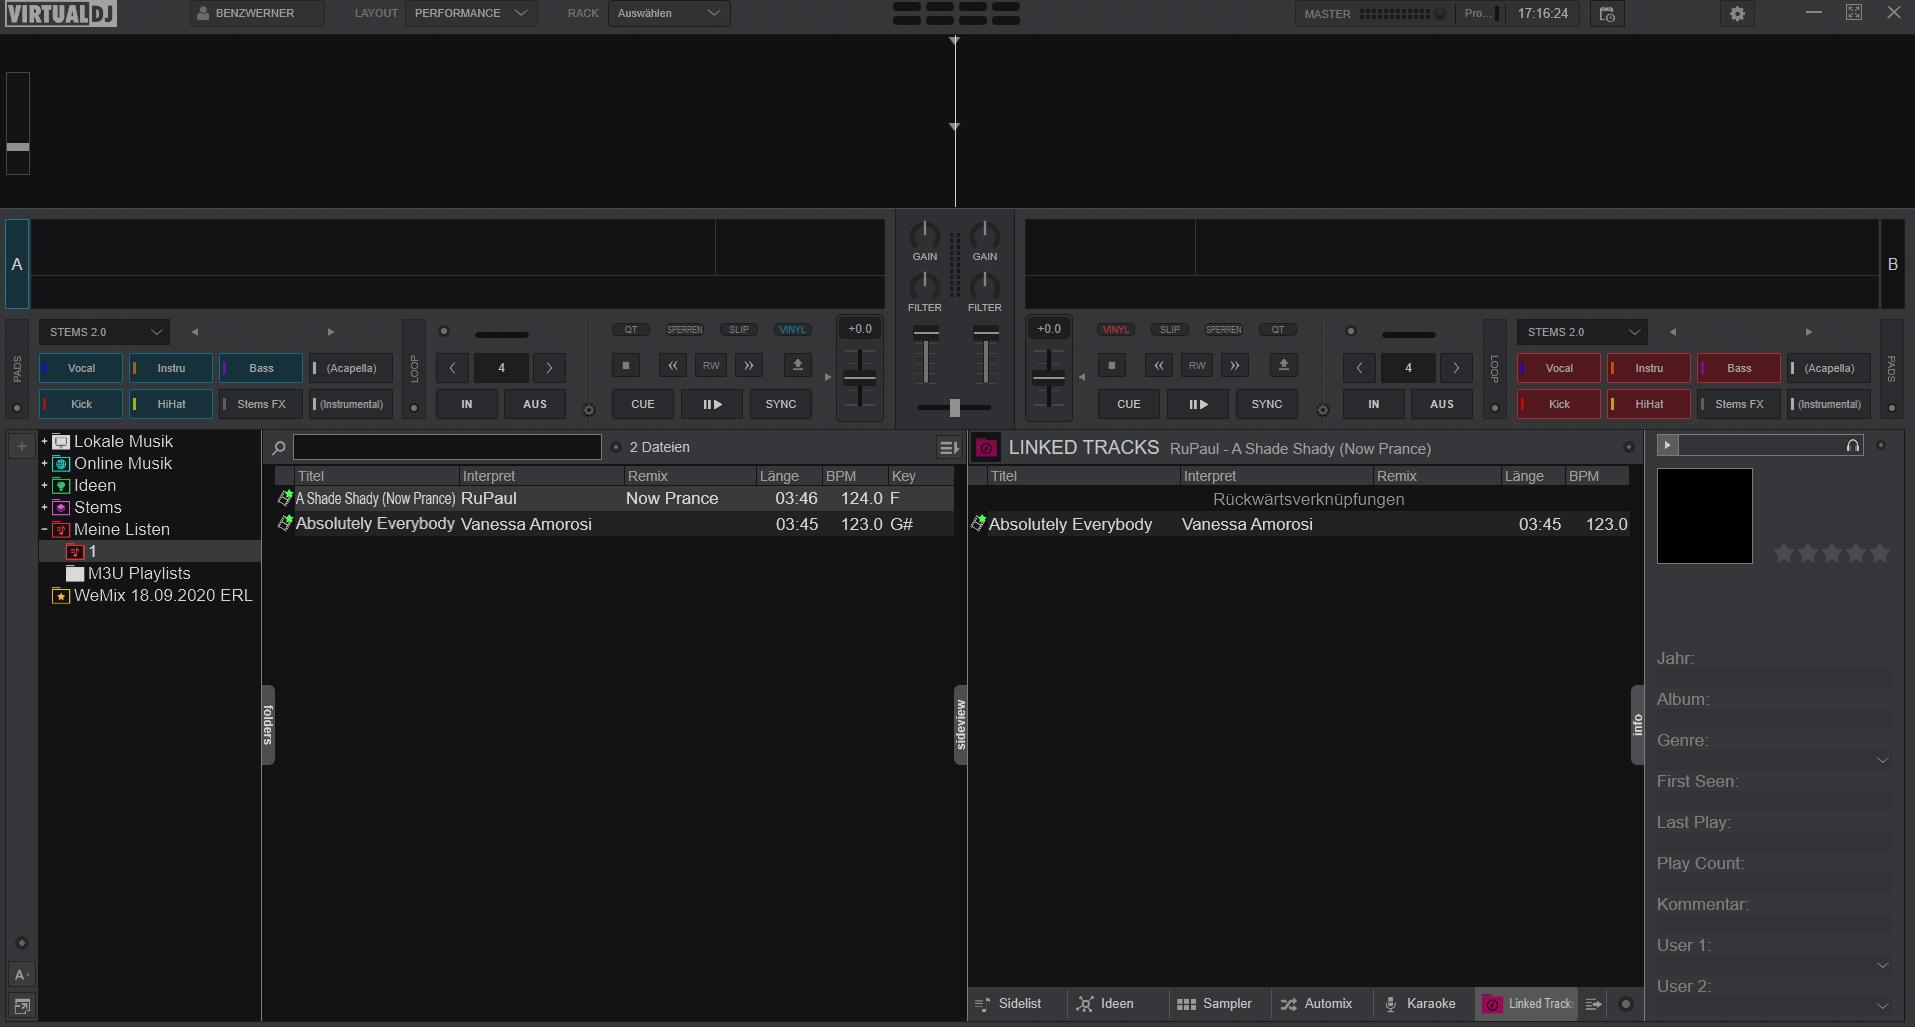Click CUE button on deck A
This screenshot has width=1915, height=1027.
pos(642,404)
